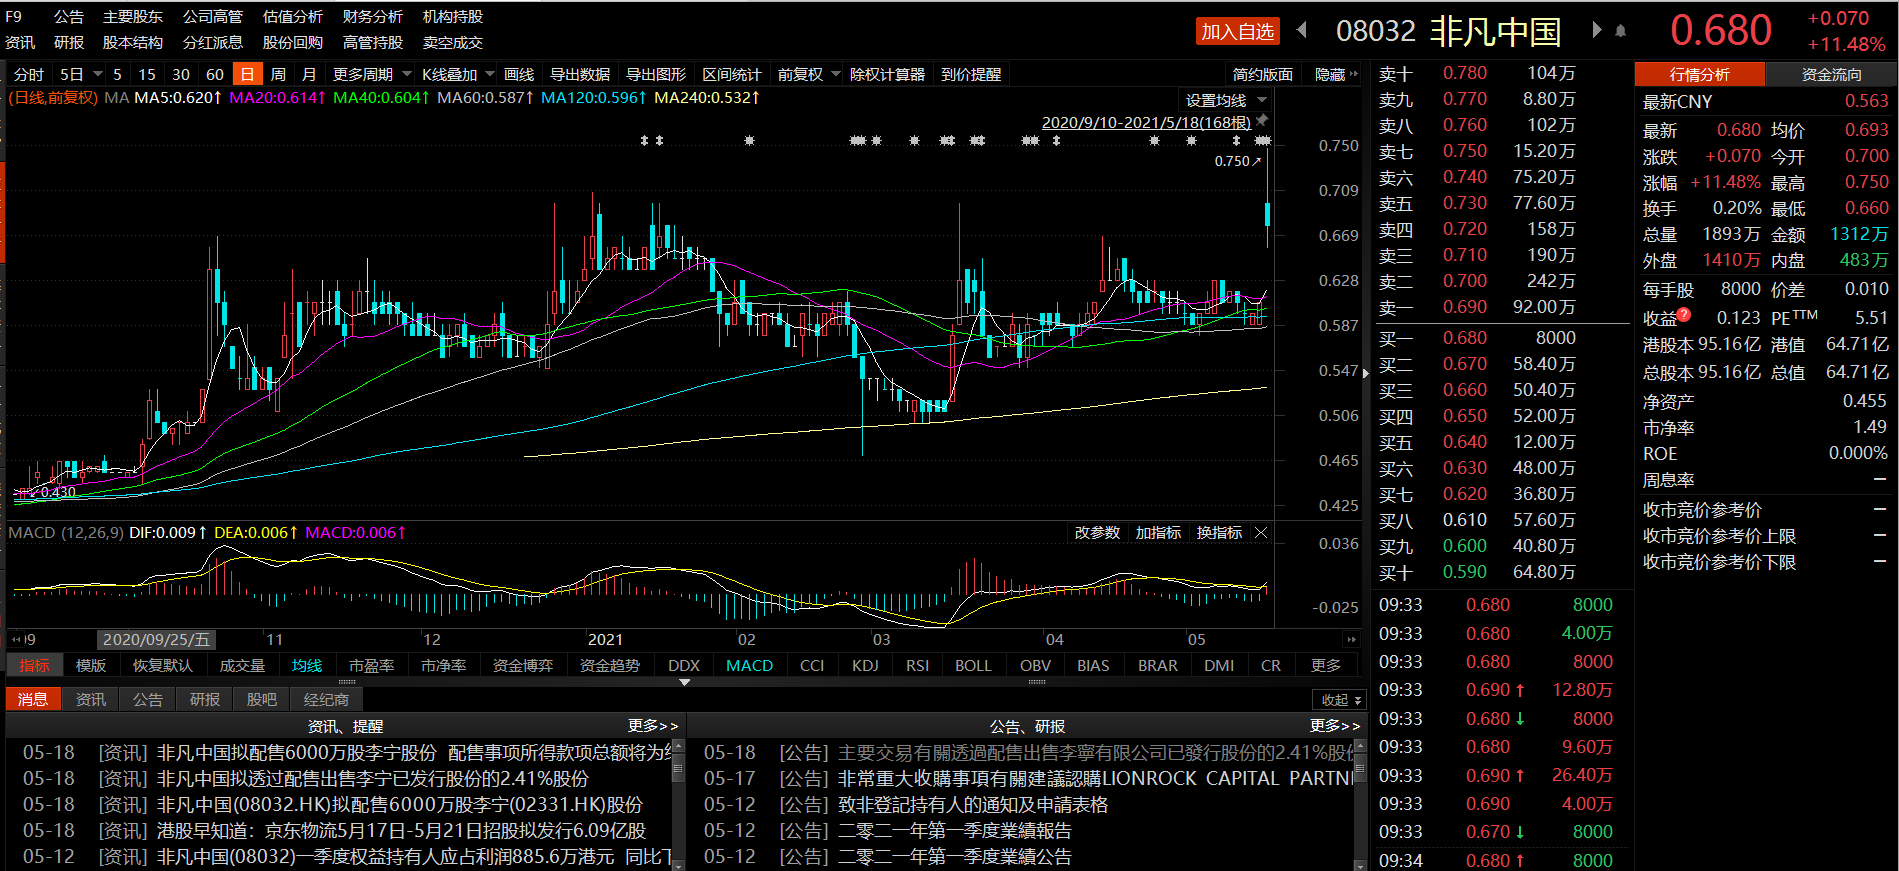
Task: Collapse panel using the small down triangle
Action: (x=684, y=682)
